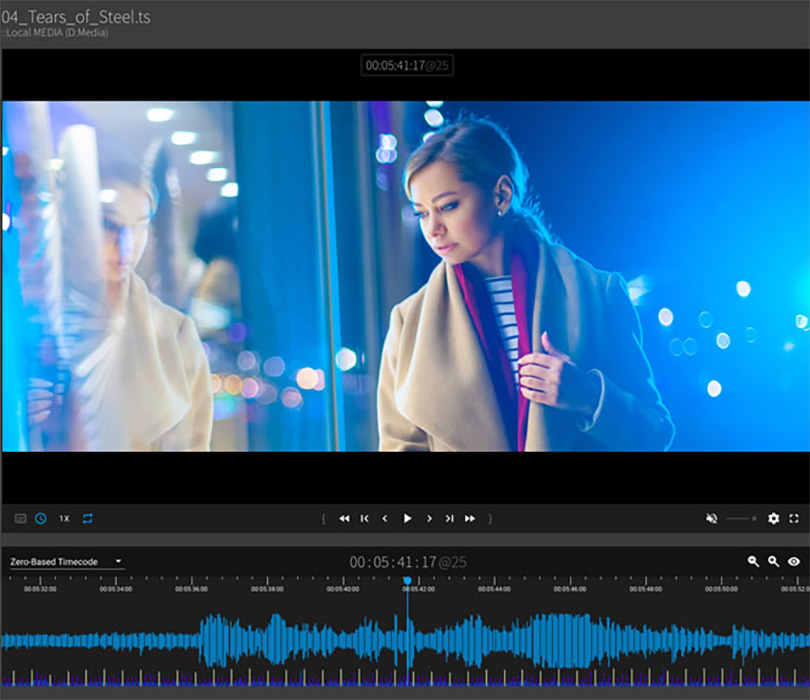Toggle the timecode clock display
The width and height of the screenshot is (810, 700).
pos(41,518)
